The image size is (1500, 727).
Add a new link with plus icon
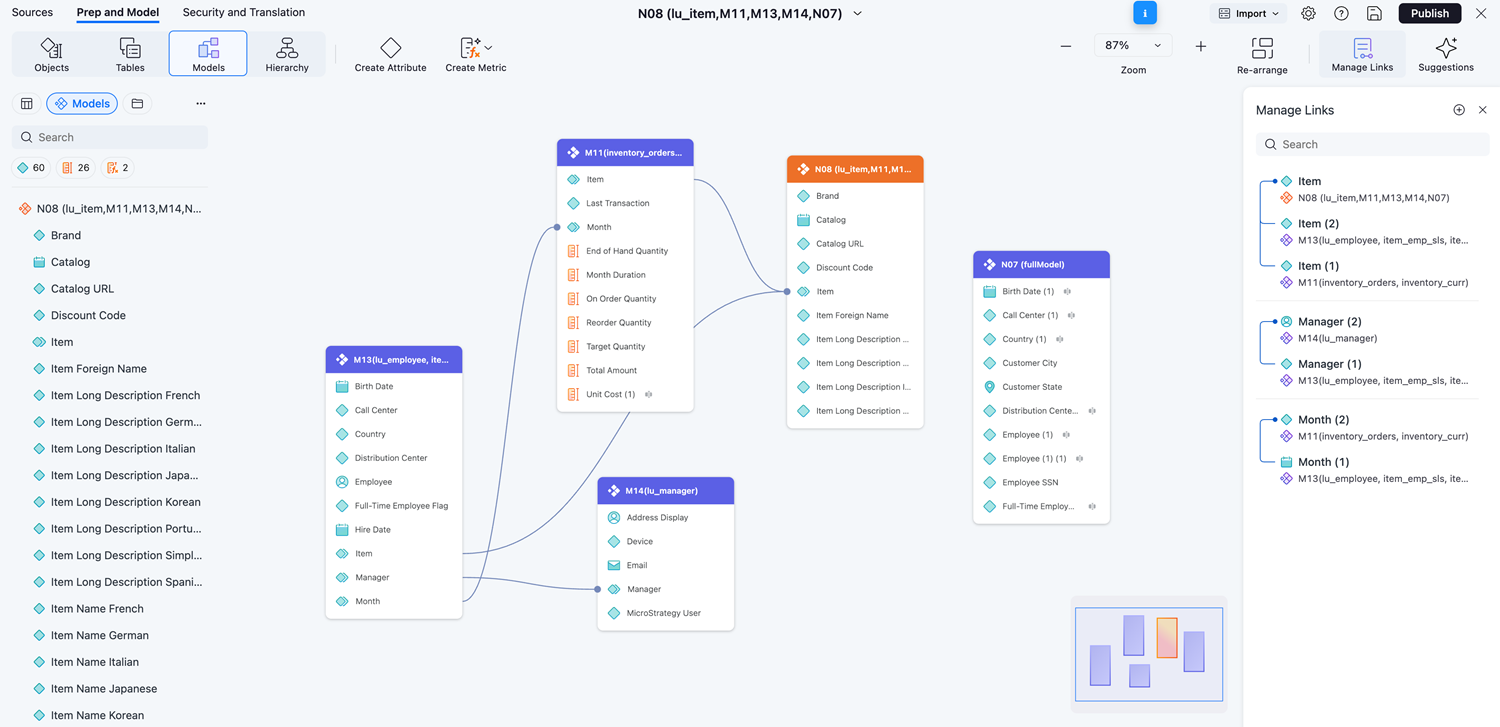1459,110
